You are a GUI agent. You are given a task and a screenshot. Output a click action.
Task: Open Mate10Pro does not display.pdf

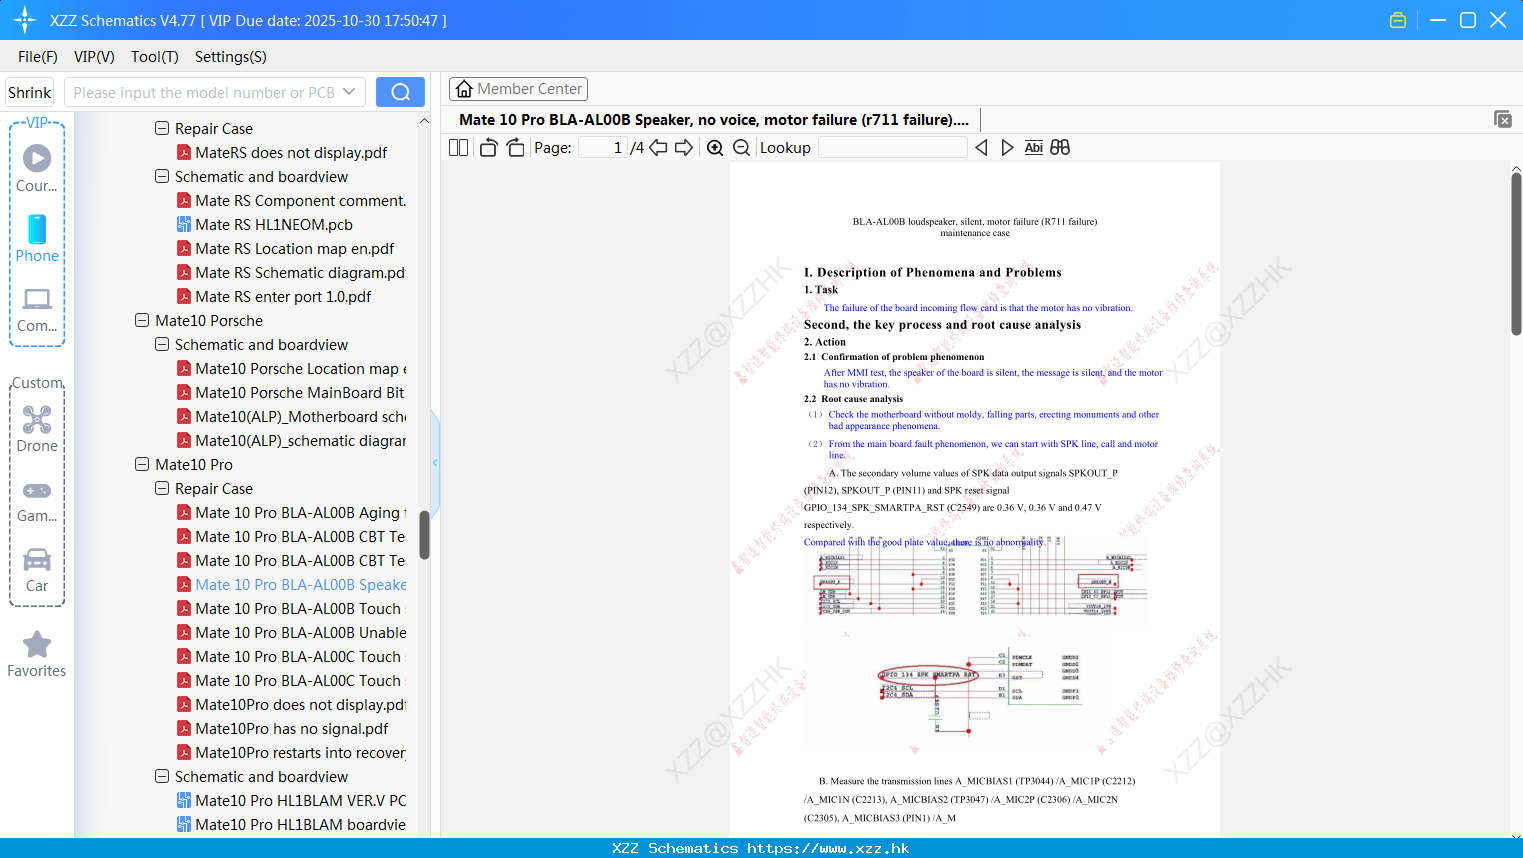click(291, 704)
